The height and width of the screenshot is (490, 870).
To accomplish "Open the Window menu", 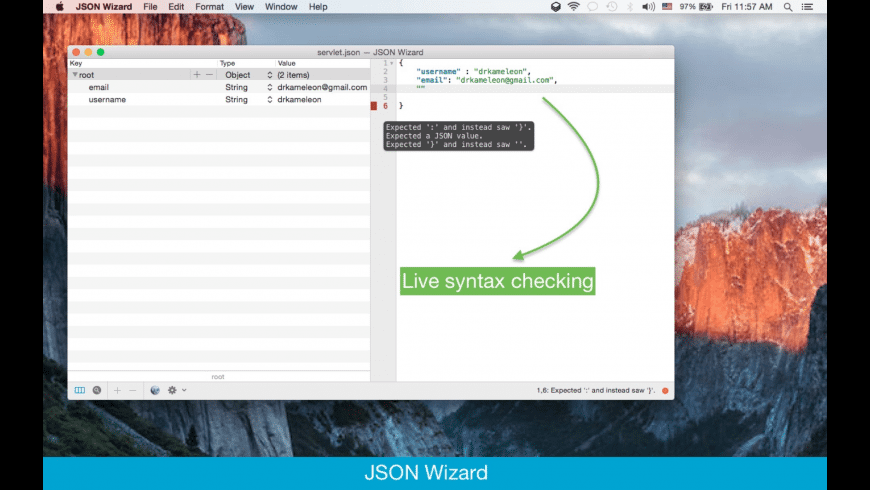I will 281,7.
